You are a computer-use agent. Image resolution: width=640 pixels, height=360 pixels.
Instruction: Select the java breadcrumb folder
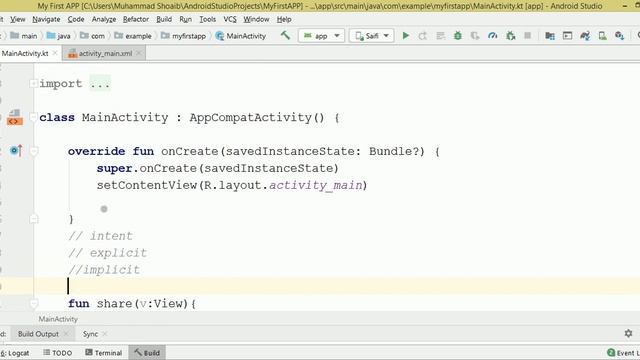(59, 36)
